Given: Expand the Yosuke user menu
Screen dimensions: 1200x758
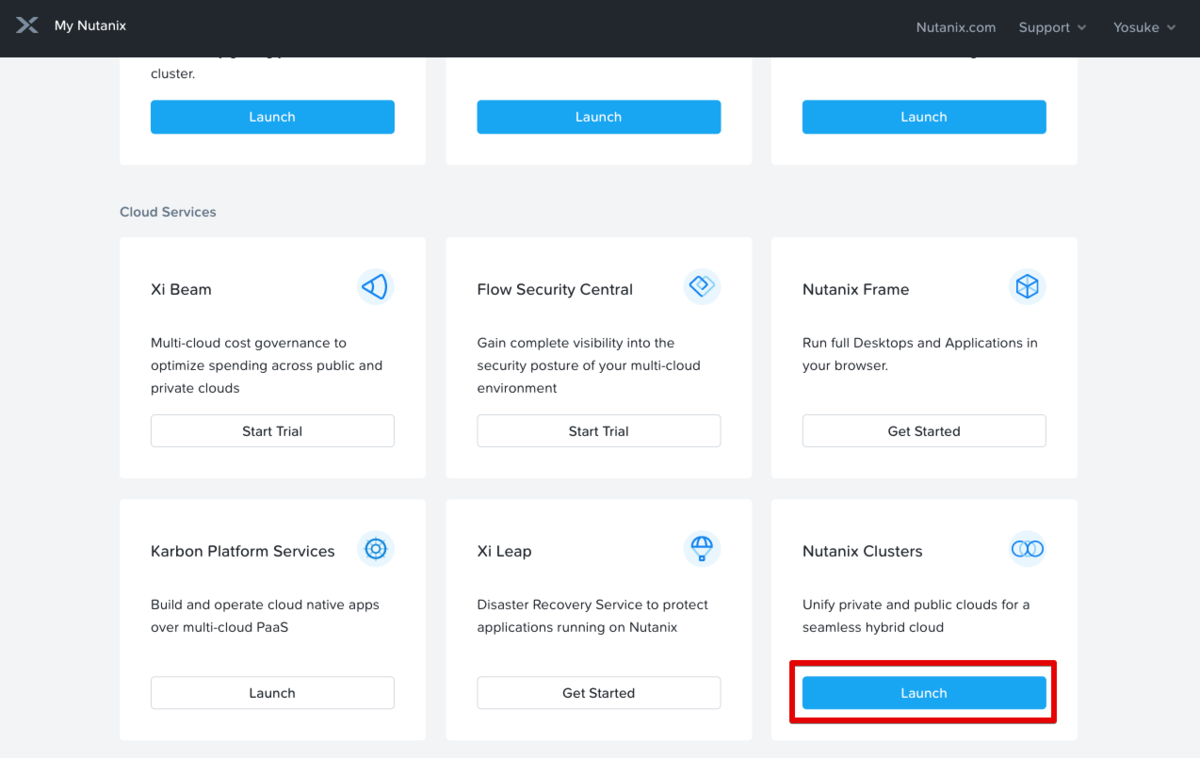Looking at the screenshot, I should click(x=1144, y=27).
